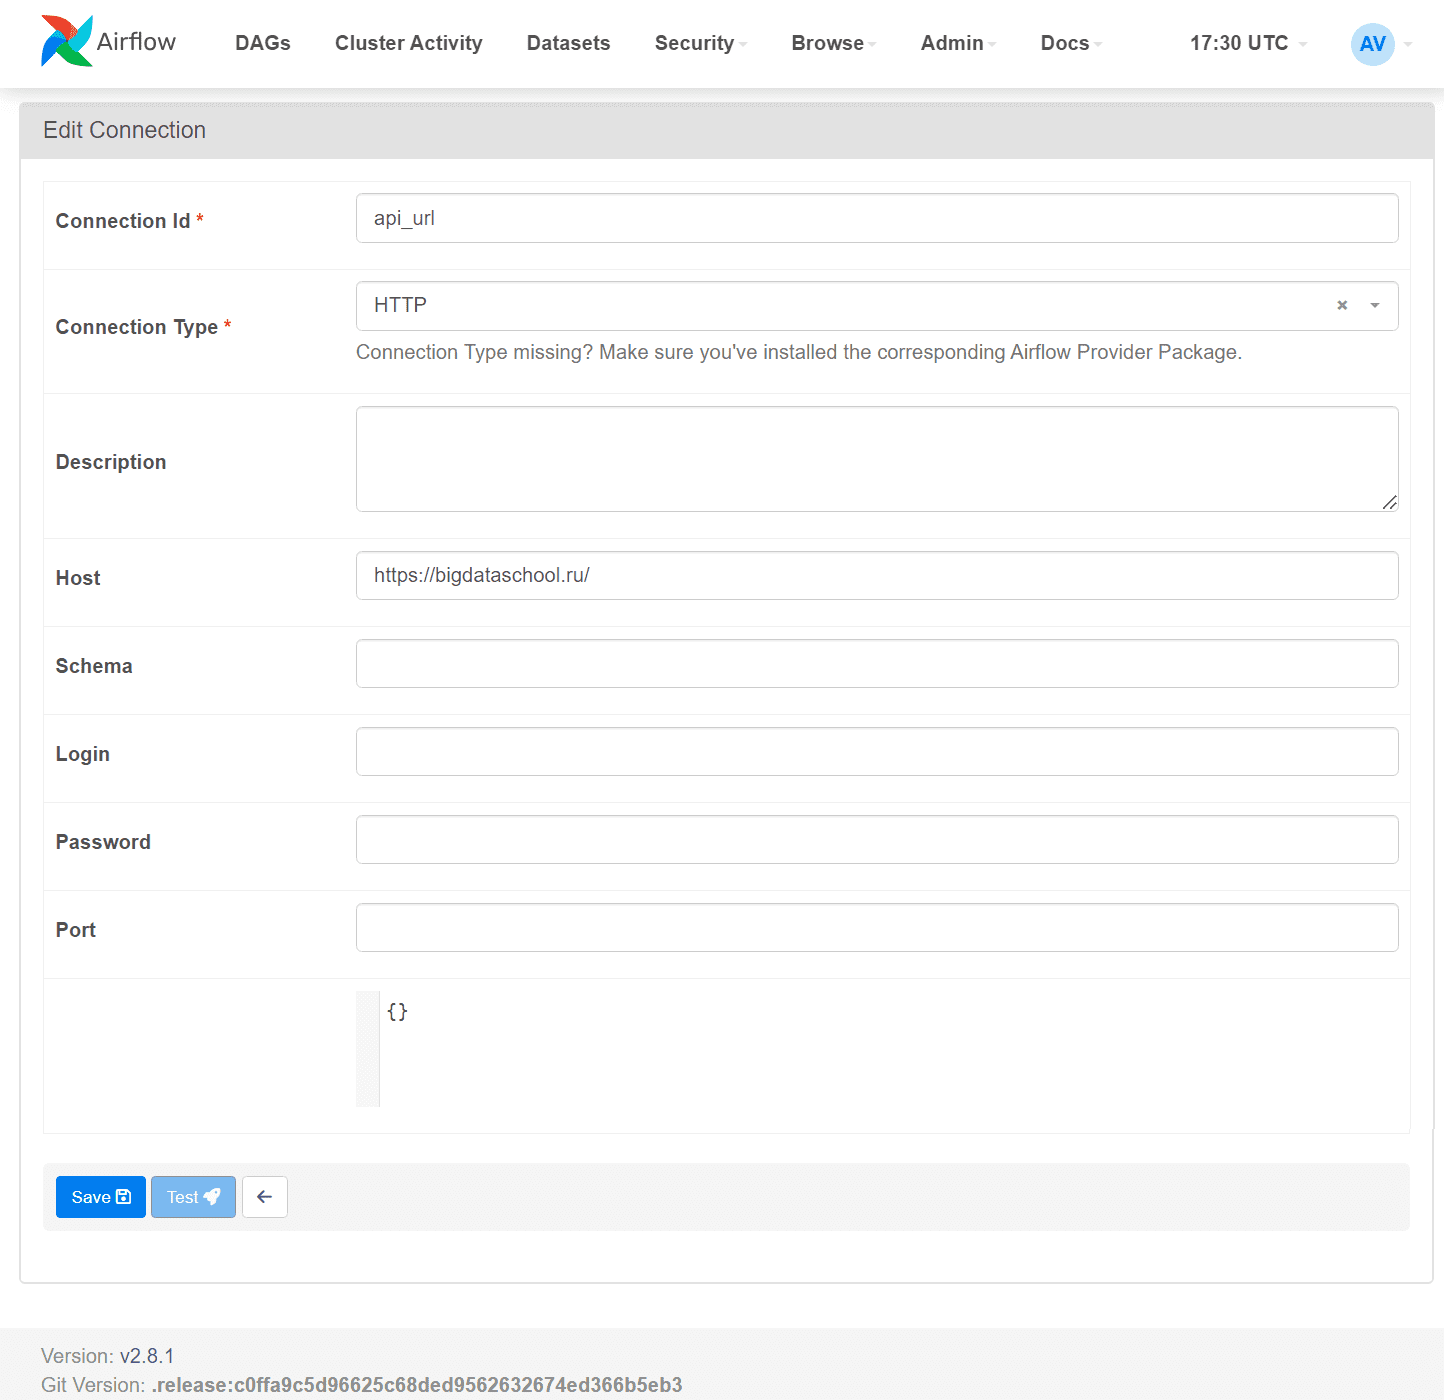Go to the DAGs page
Viewport: 1444px width, 1400px height.
point(263,43)
